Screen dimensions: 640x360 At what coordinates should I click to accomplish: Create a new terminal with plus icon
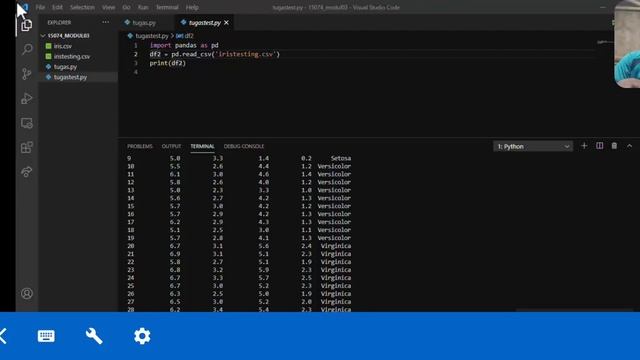pyautogui.click(x=584, y=146)
